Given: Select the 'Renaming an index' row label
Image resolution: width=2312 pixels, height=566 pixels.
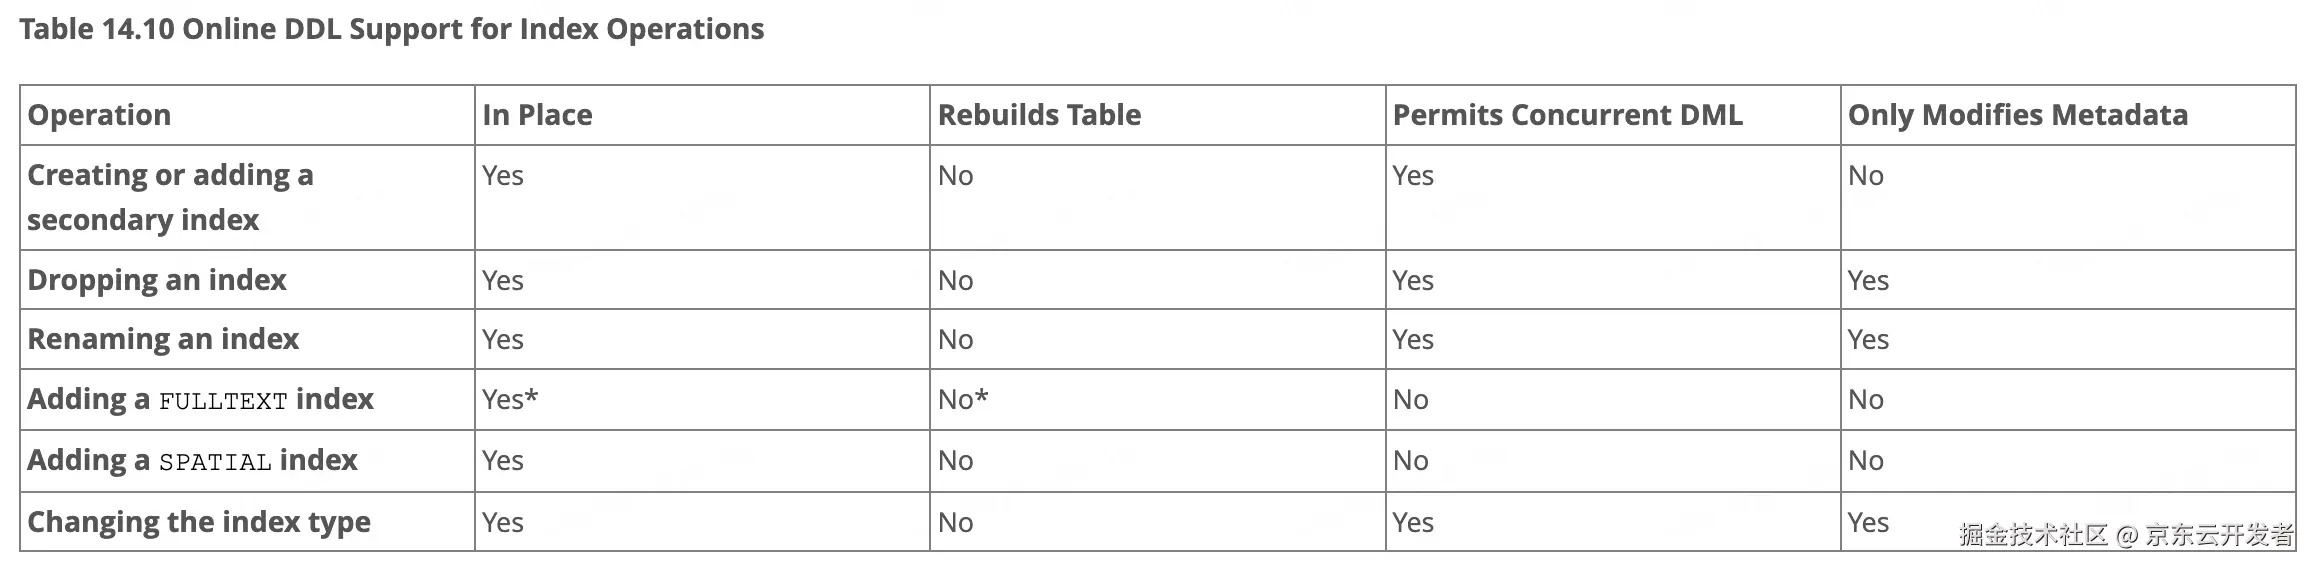Looking at the screenshot, I should click(163, 339).
